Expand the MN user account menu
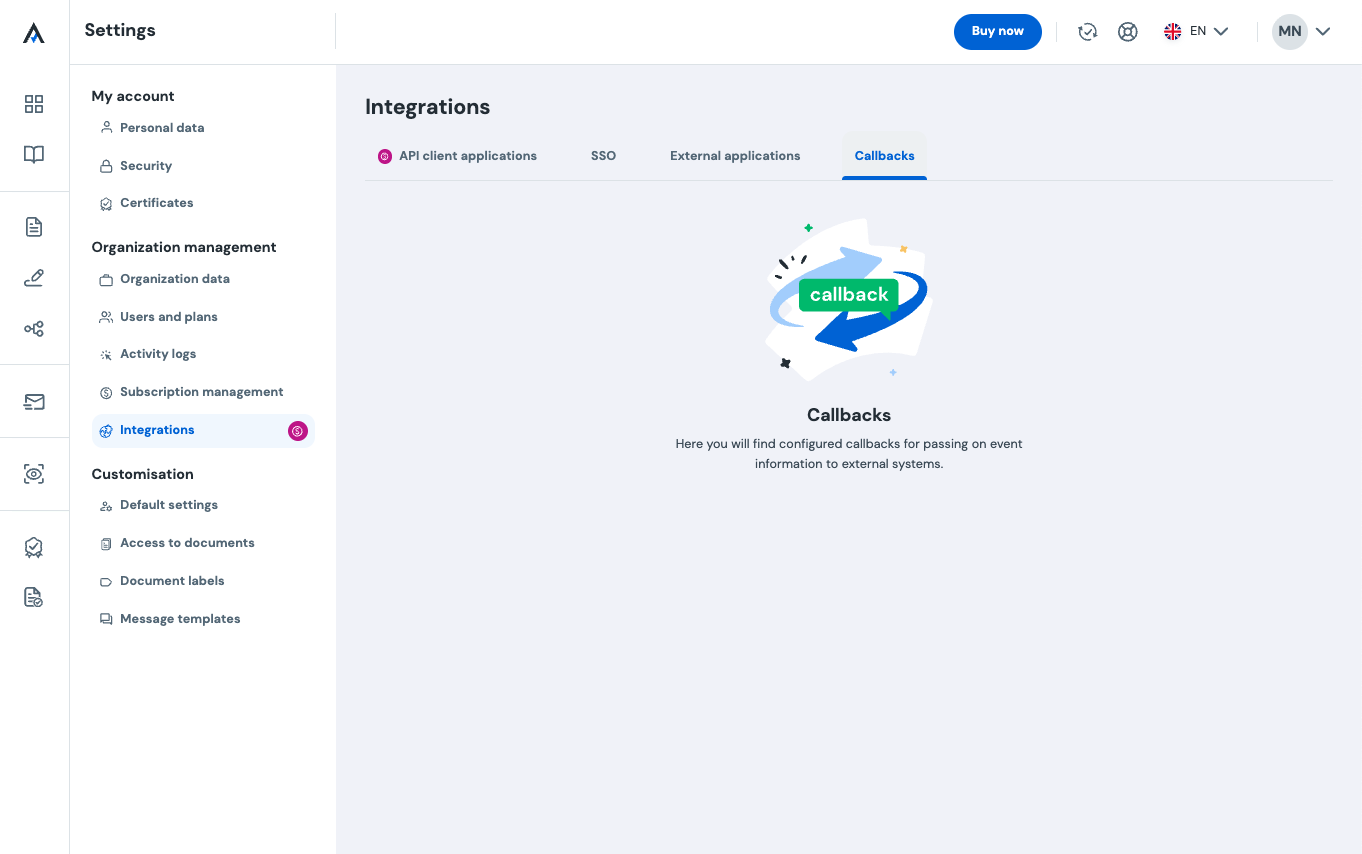Image resolution: width=1362 pixels, height=854 pixels. (x=1301, y=32)
